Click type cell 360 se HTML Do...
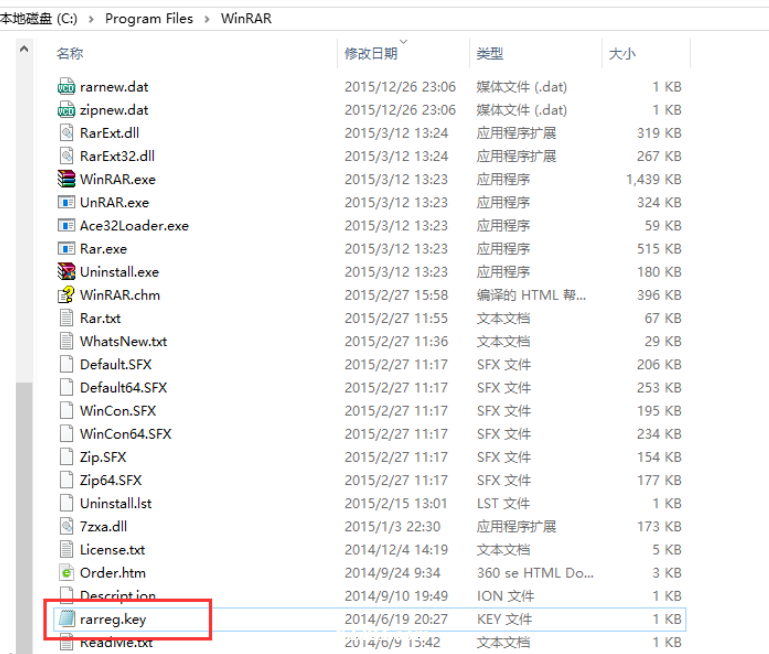The width and height of the screenshot is (769, 654). click(535, 573)
